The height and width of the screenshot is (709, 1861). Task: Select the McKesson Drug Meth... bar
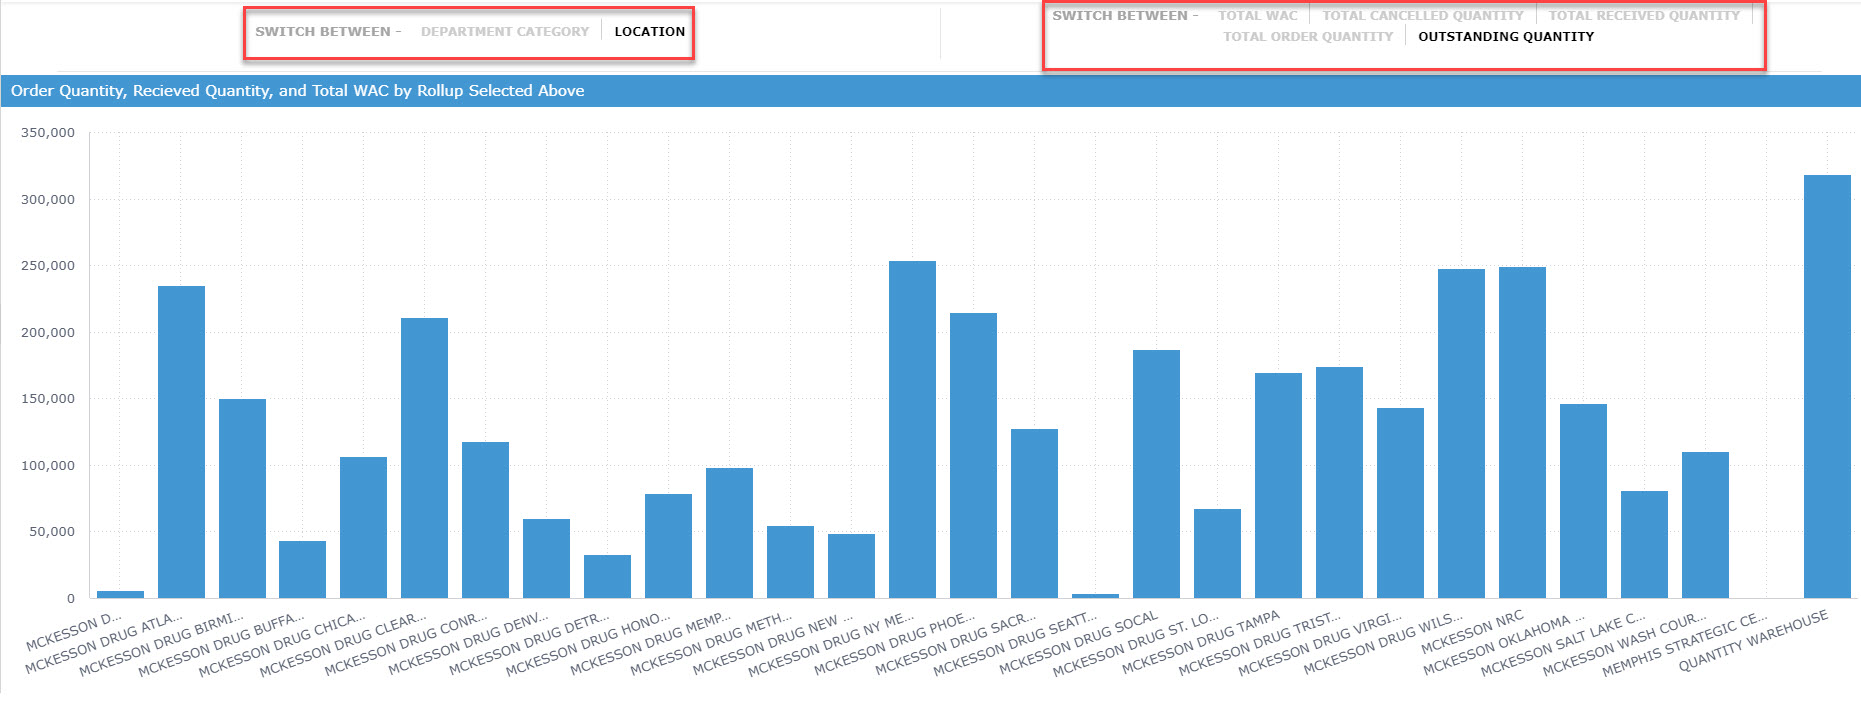tap(790, 562)
